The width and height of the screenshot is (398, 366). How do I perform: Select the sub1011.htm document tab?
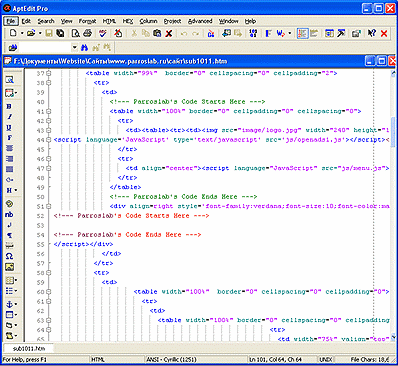coord(29,348)
